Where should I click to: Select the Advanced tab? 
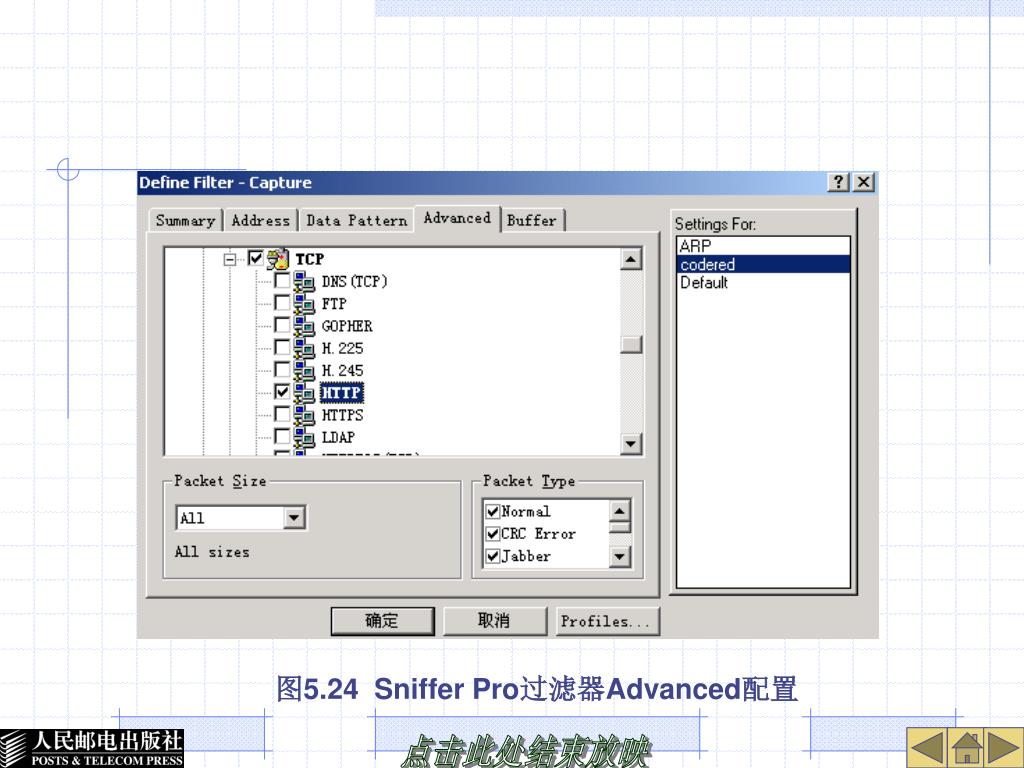pyautogui.click(x=457, y=218)
